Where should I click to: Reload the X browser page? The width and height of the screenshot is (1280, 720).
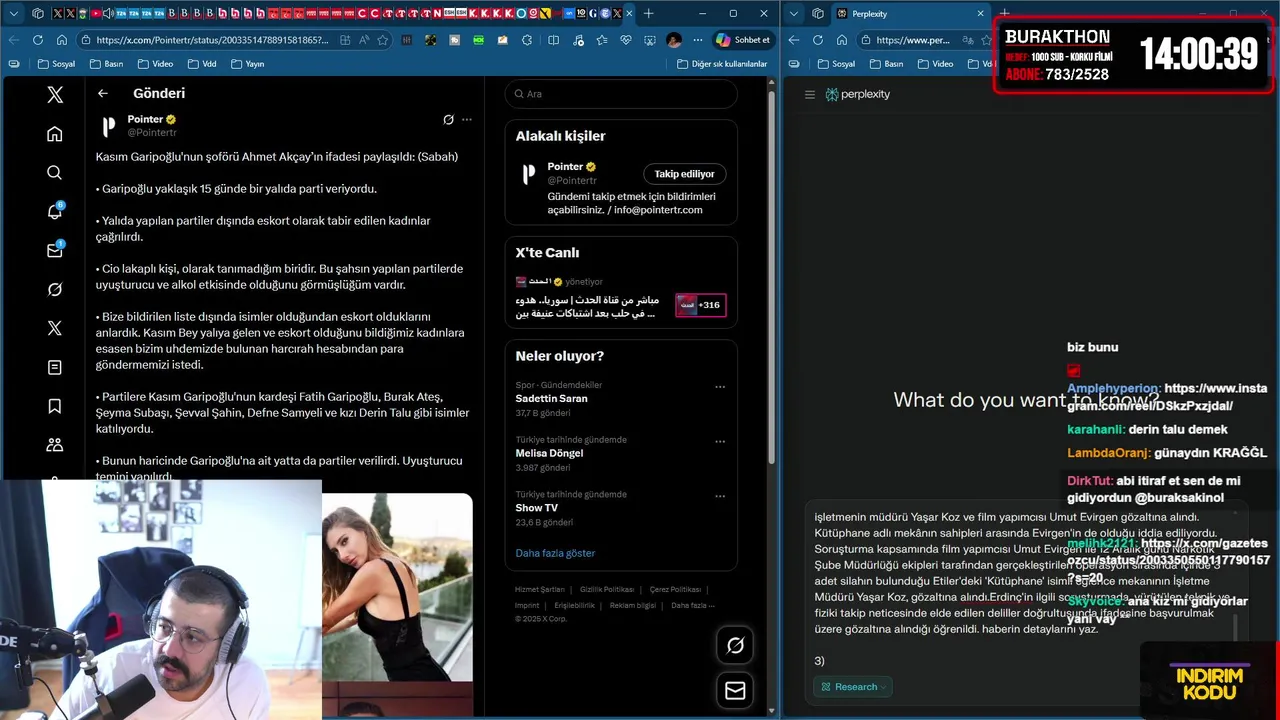click(x=38, y=40)
